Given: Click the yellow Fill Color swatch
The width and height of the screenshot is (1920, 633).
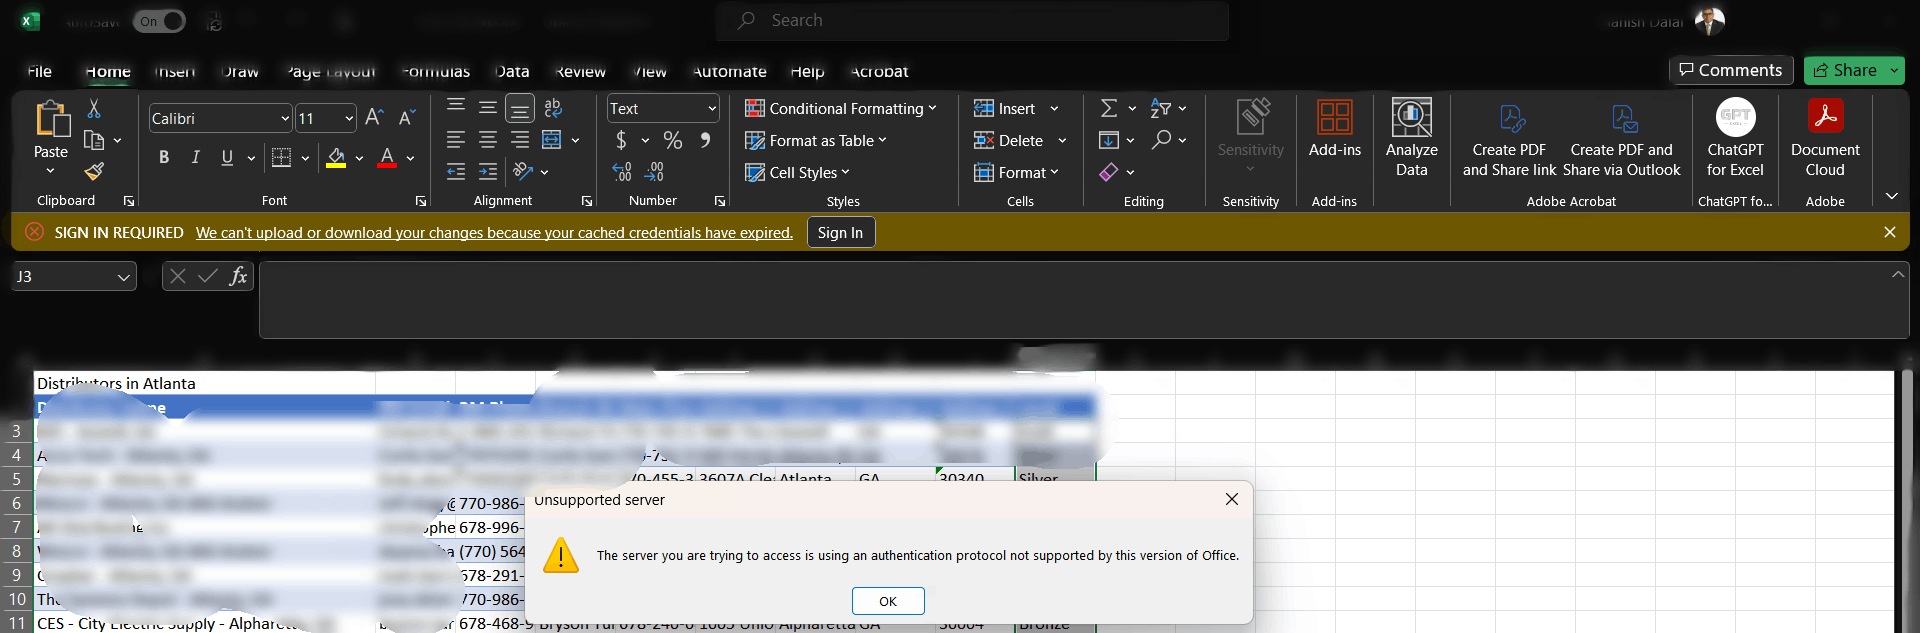Looking at the screenshot, I should pos(336,157).
